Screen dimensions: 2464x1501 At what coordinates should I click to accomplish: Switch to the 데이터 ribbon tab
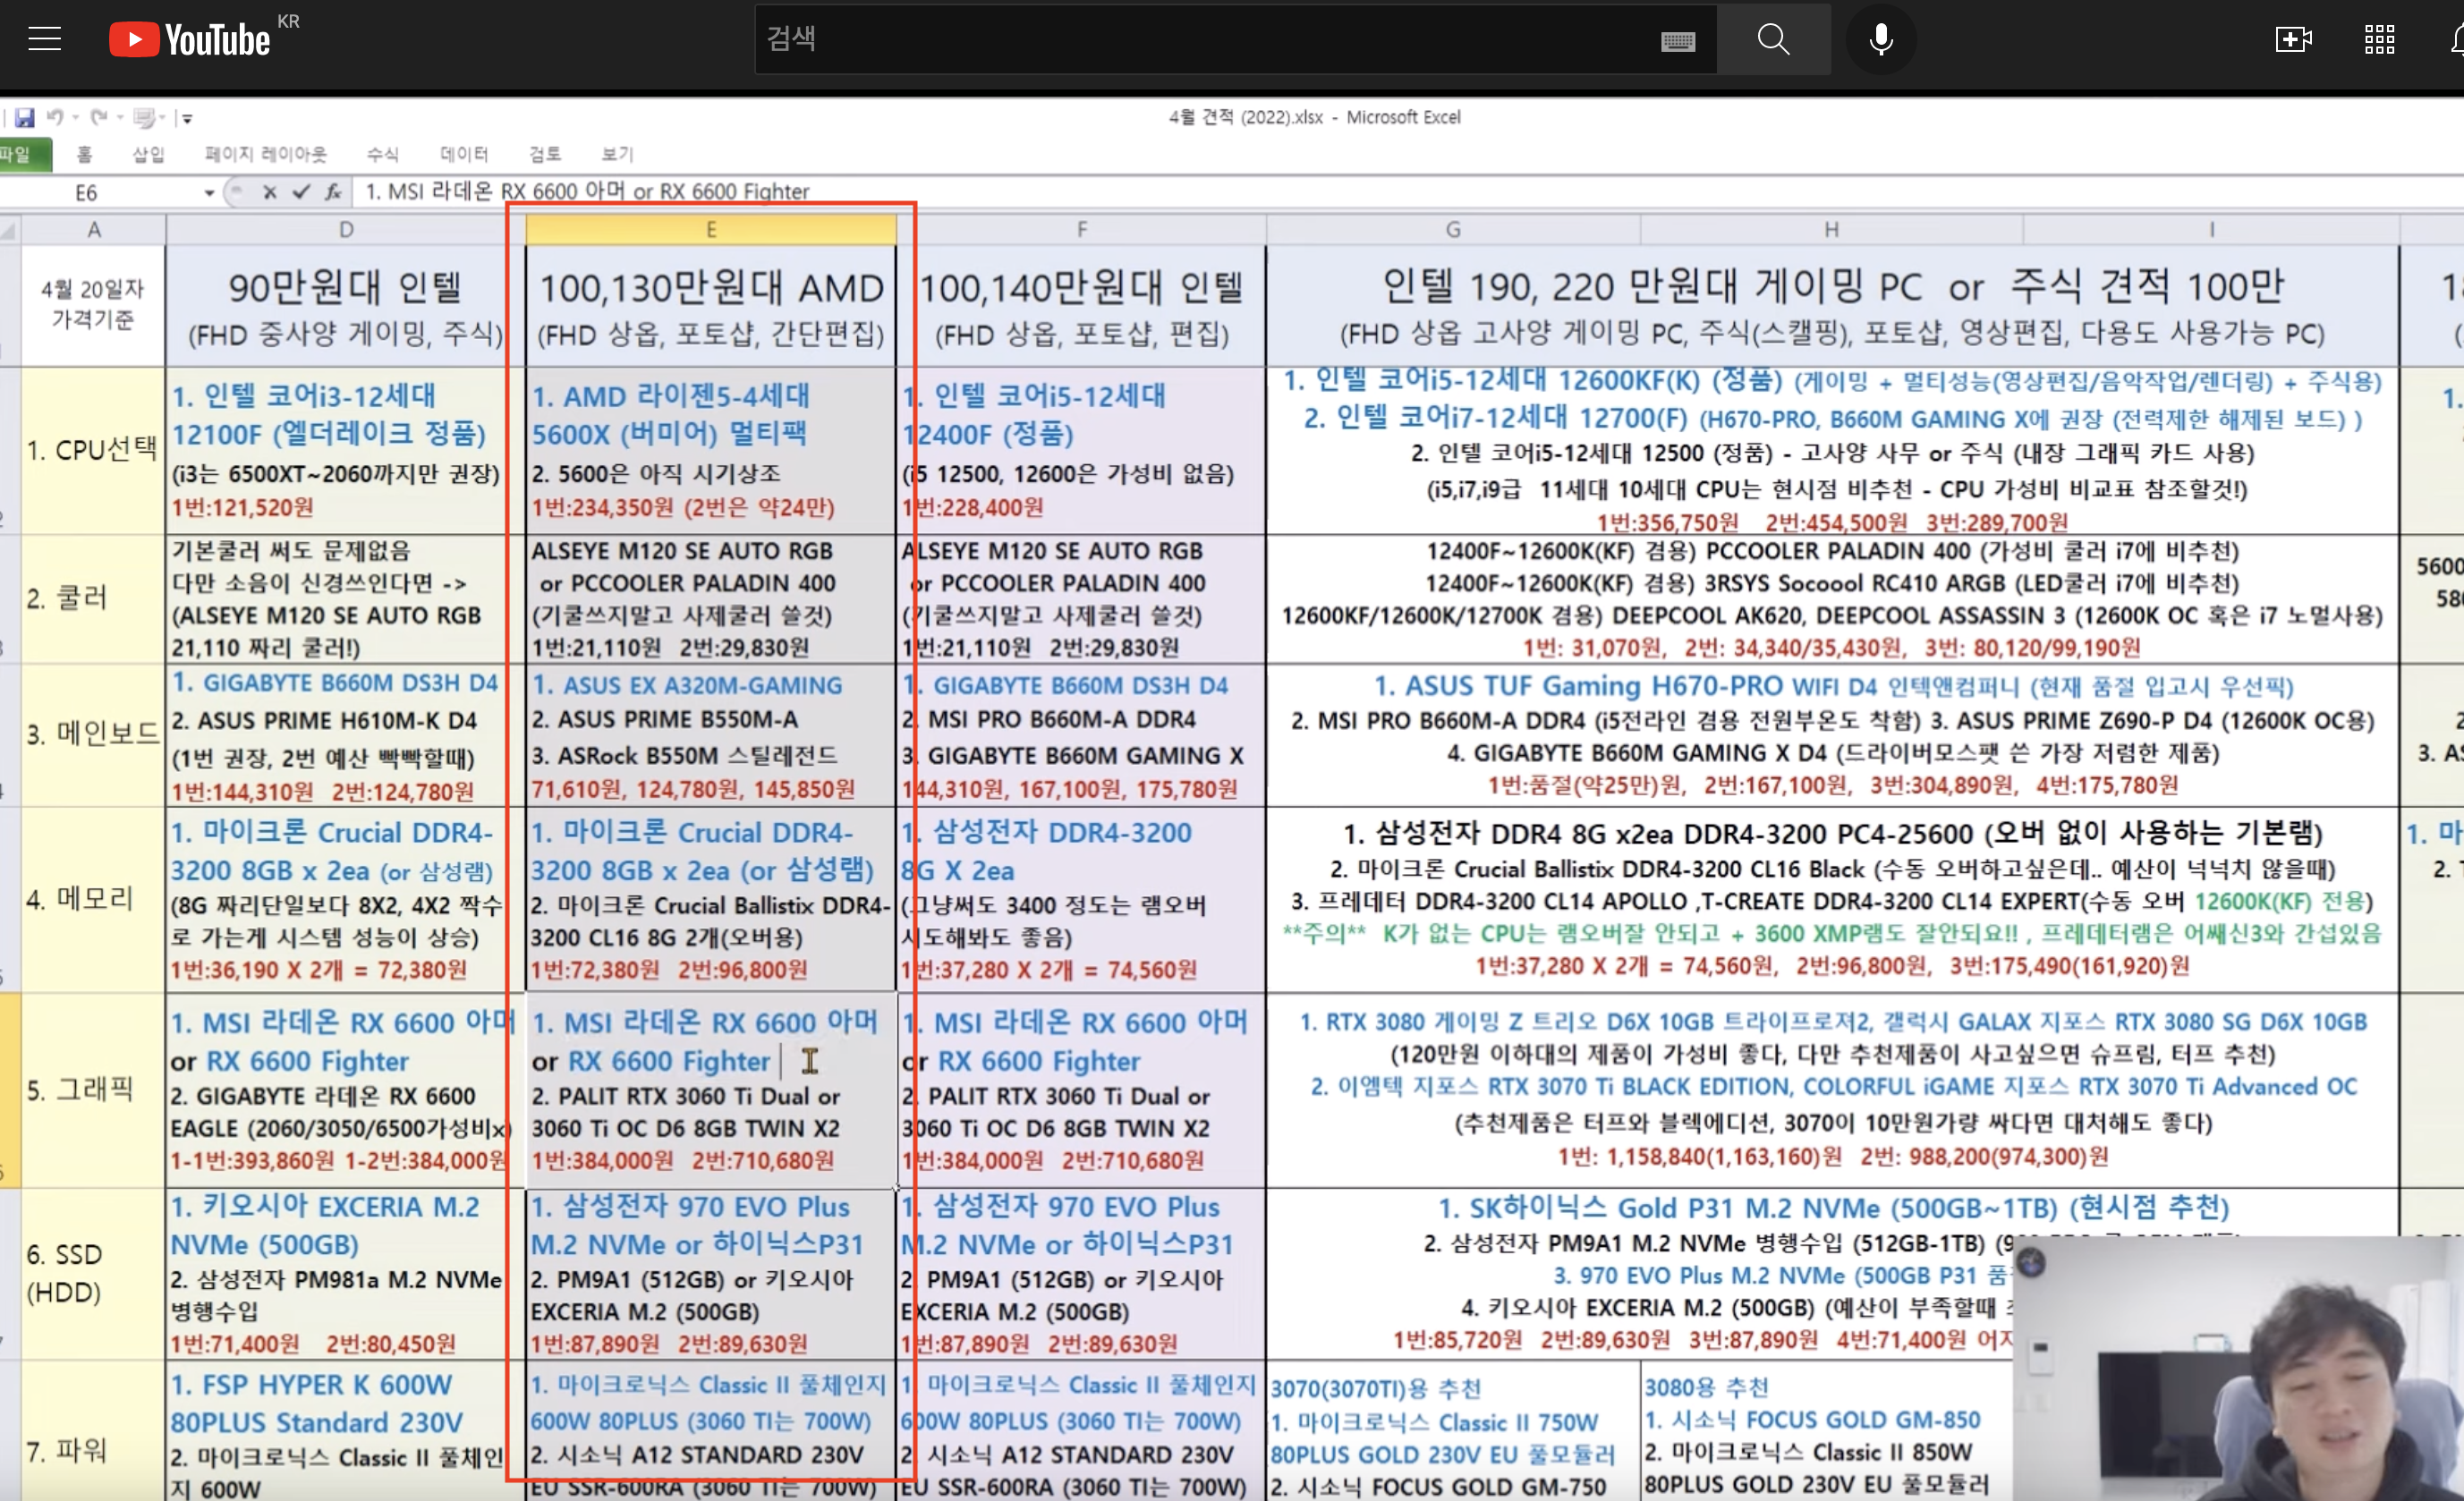pyautogui.click(x=464, y=154)
